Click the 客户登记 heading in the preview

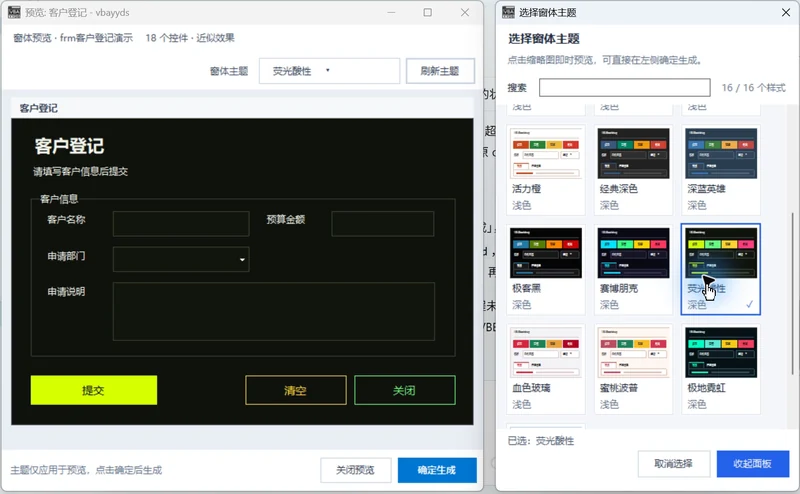(x=69, y=146)
